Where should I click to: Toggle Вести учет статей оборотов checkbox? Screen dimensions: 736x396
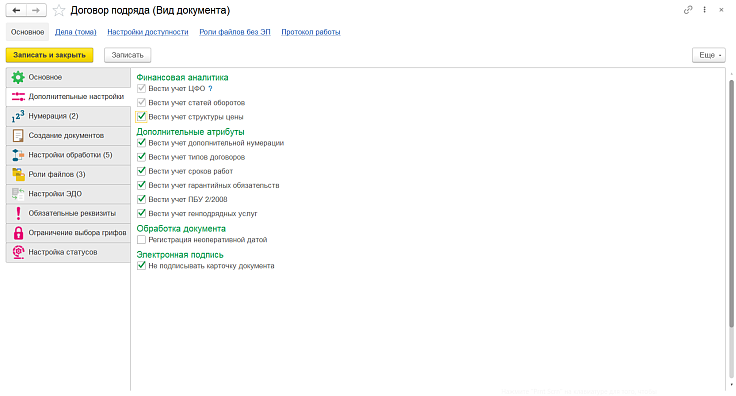141,102
